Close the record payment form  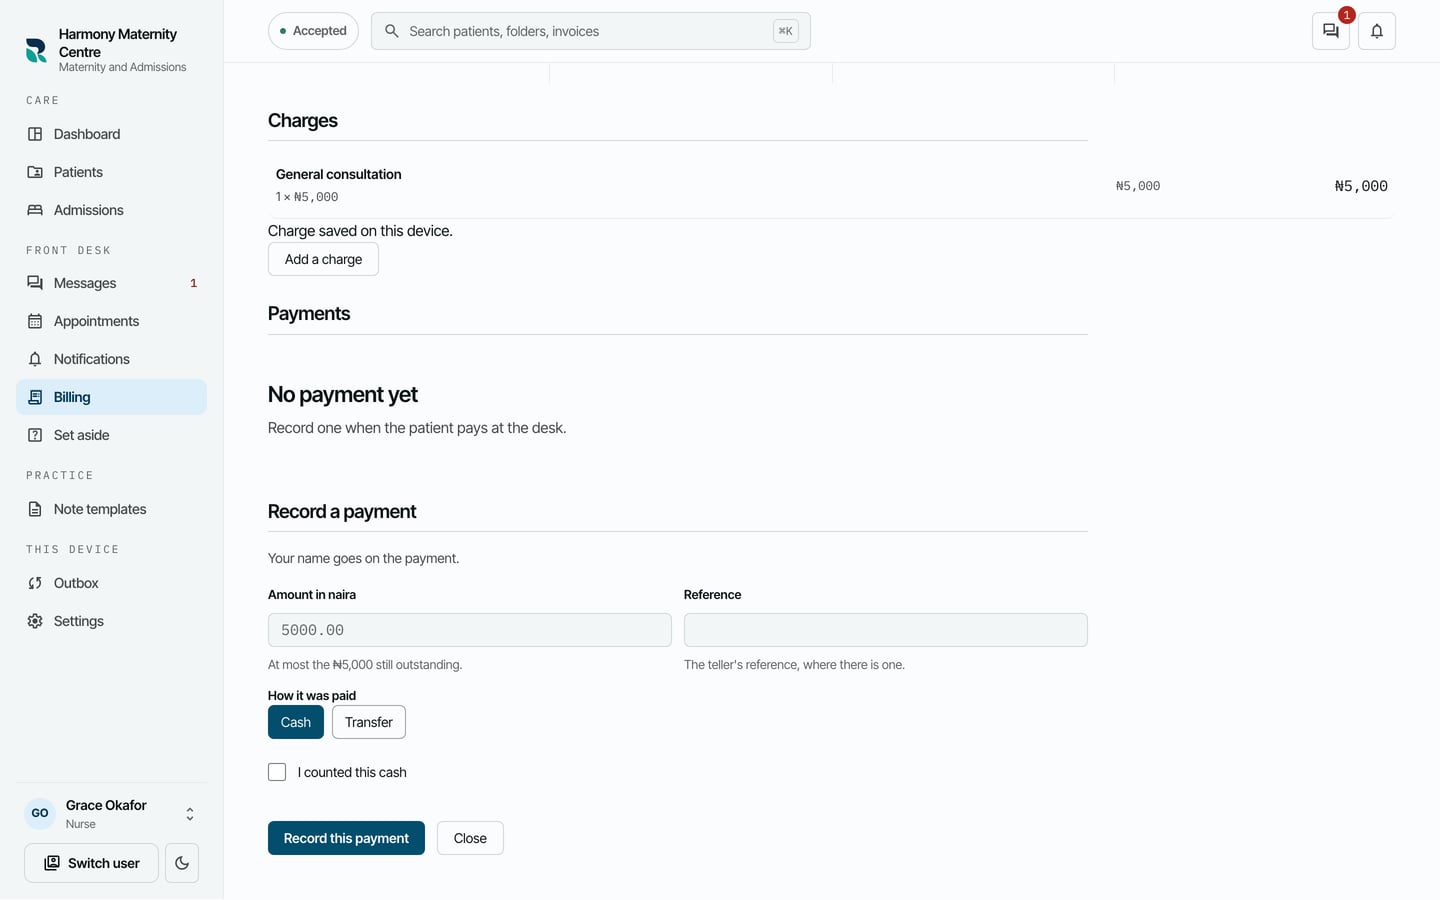(x=470, y=838)
